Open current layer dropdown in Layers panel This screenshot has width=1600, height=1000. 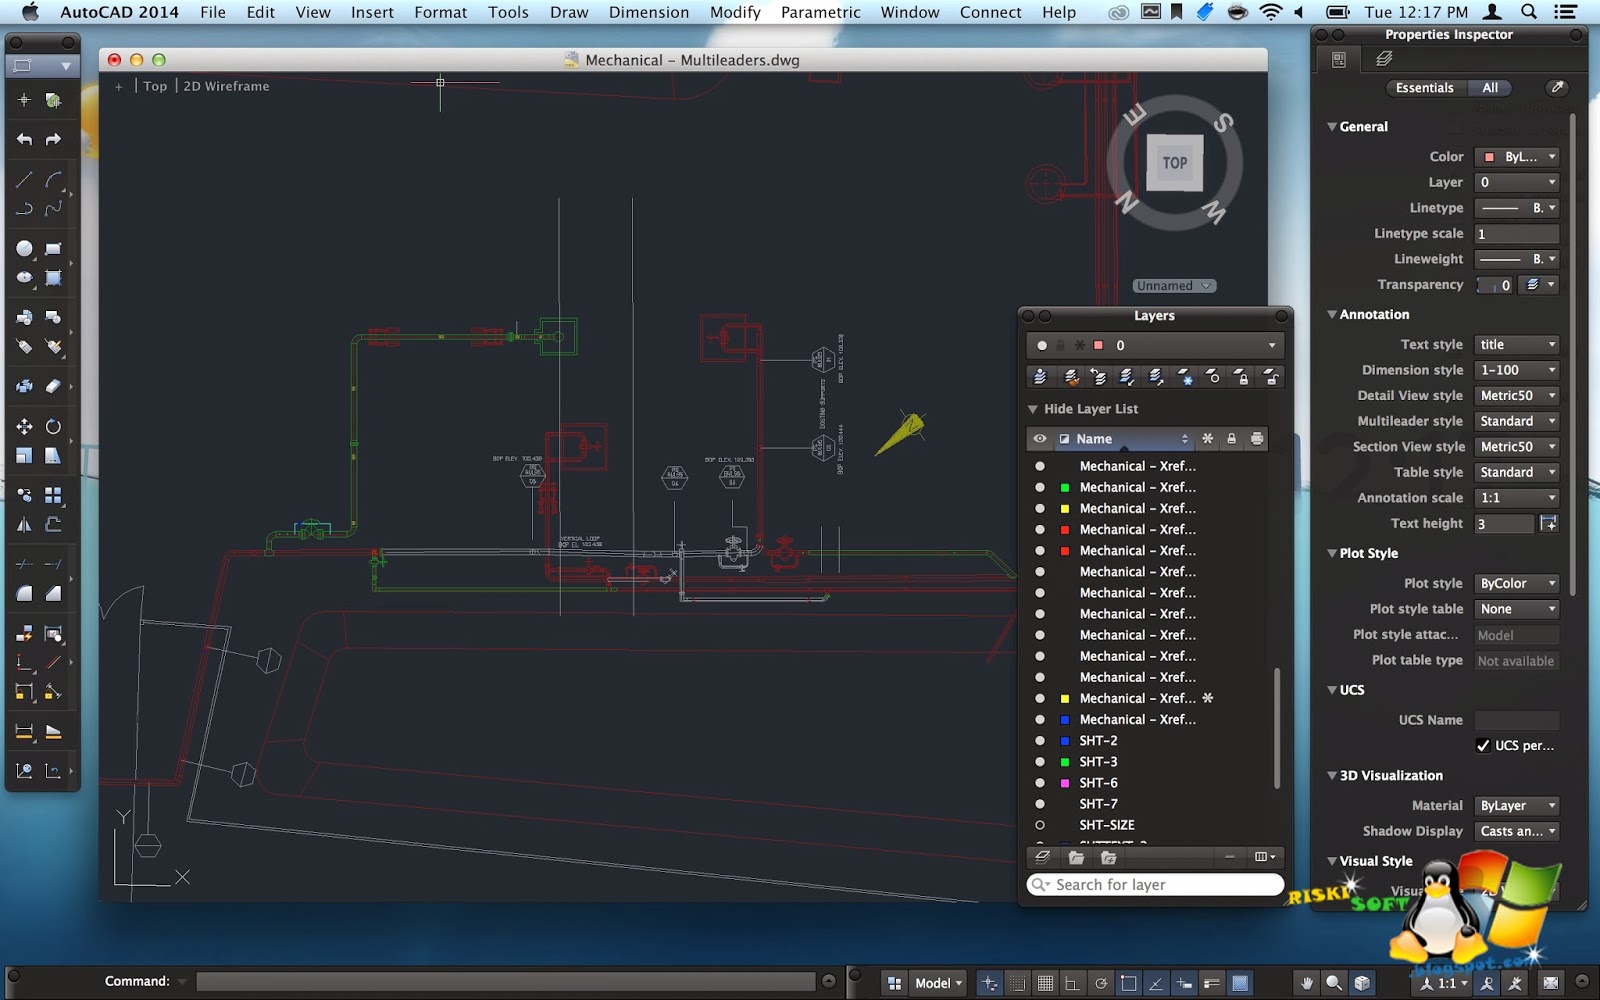pos(1155,345)
